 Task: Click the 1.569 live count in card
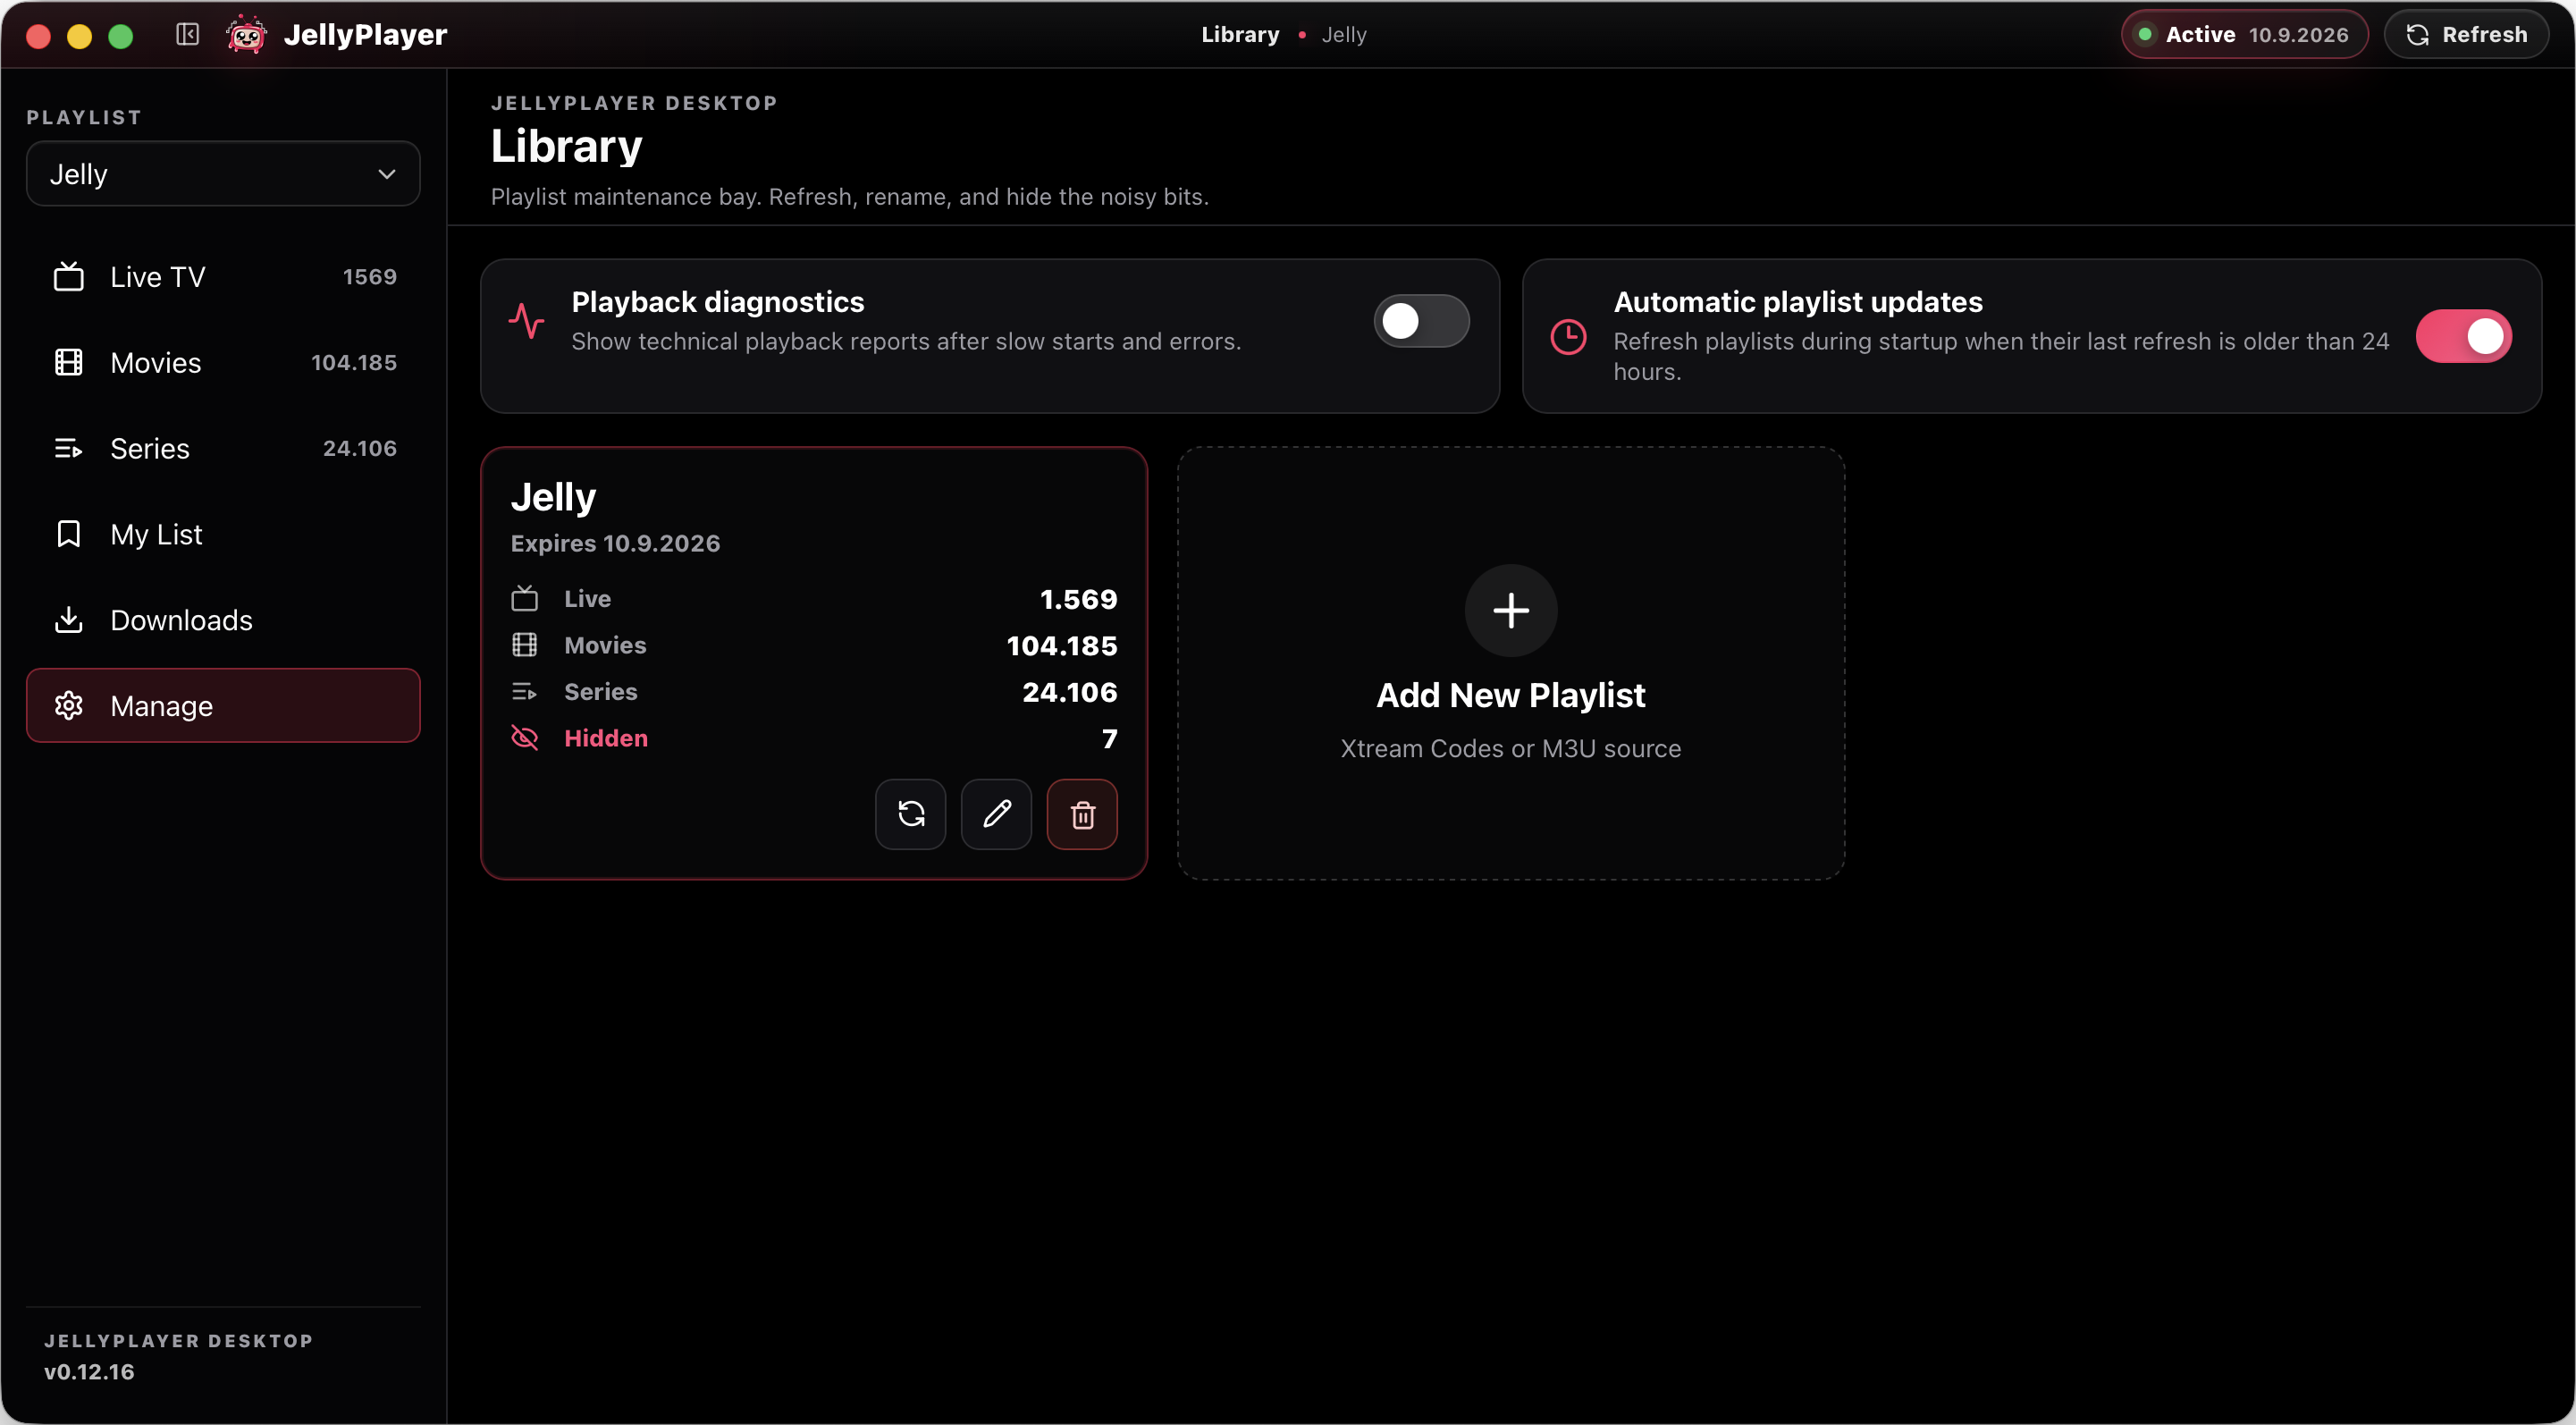click(x=1078, y=598)
